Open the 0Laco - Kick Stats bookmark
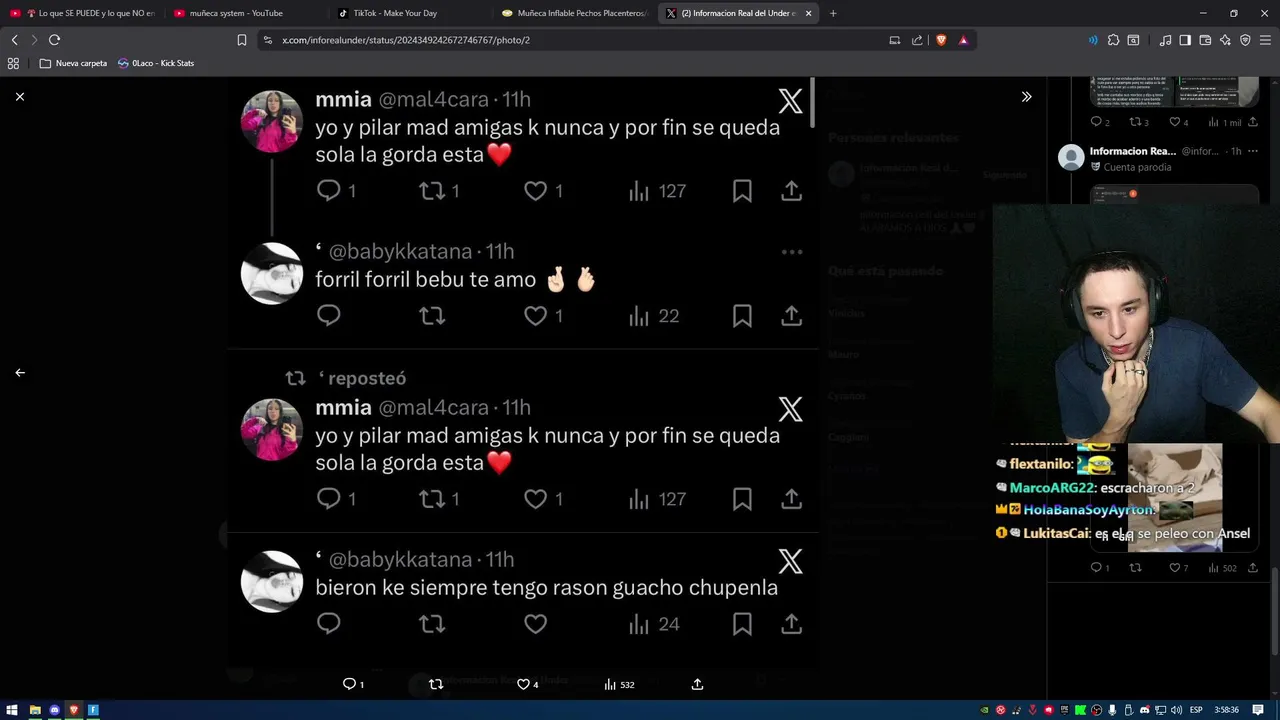1280x720 pixels. [x=156, y=63]
